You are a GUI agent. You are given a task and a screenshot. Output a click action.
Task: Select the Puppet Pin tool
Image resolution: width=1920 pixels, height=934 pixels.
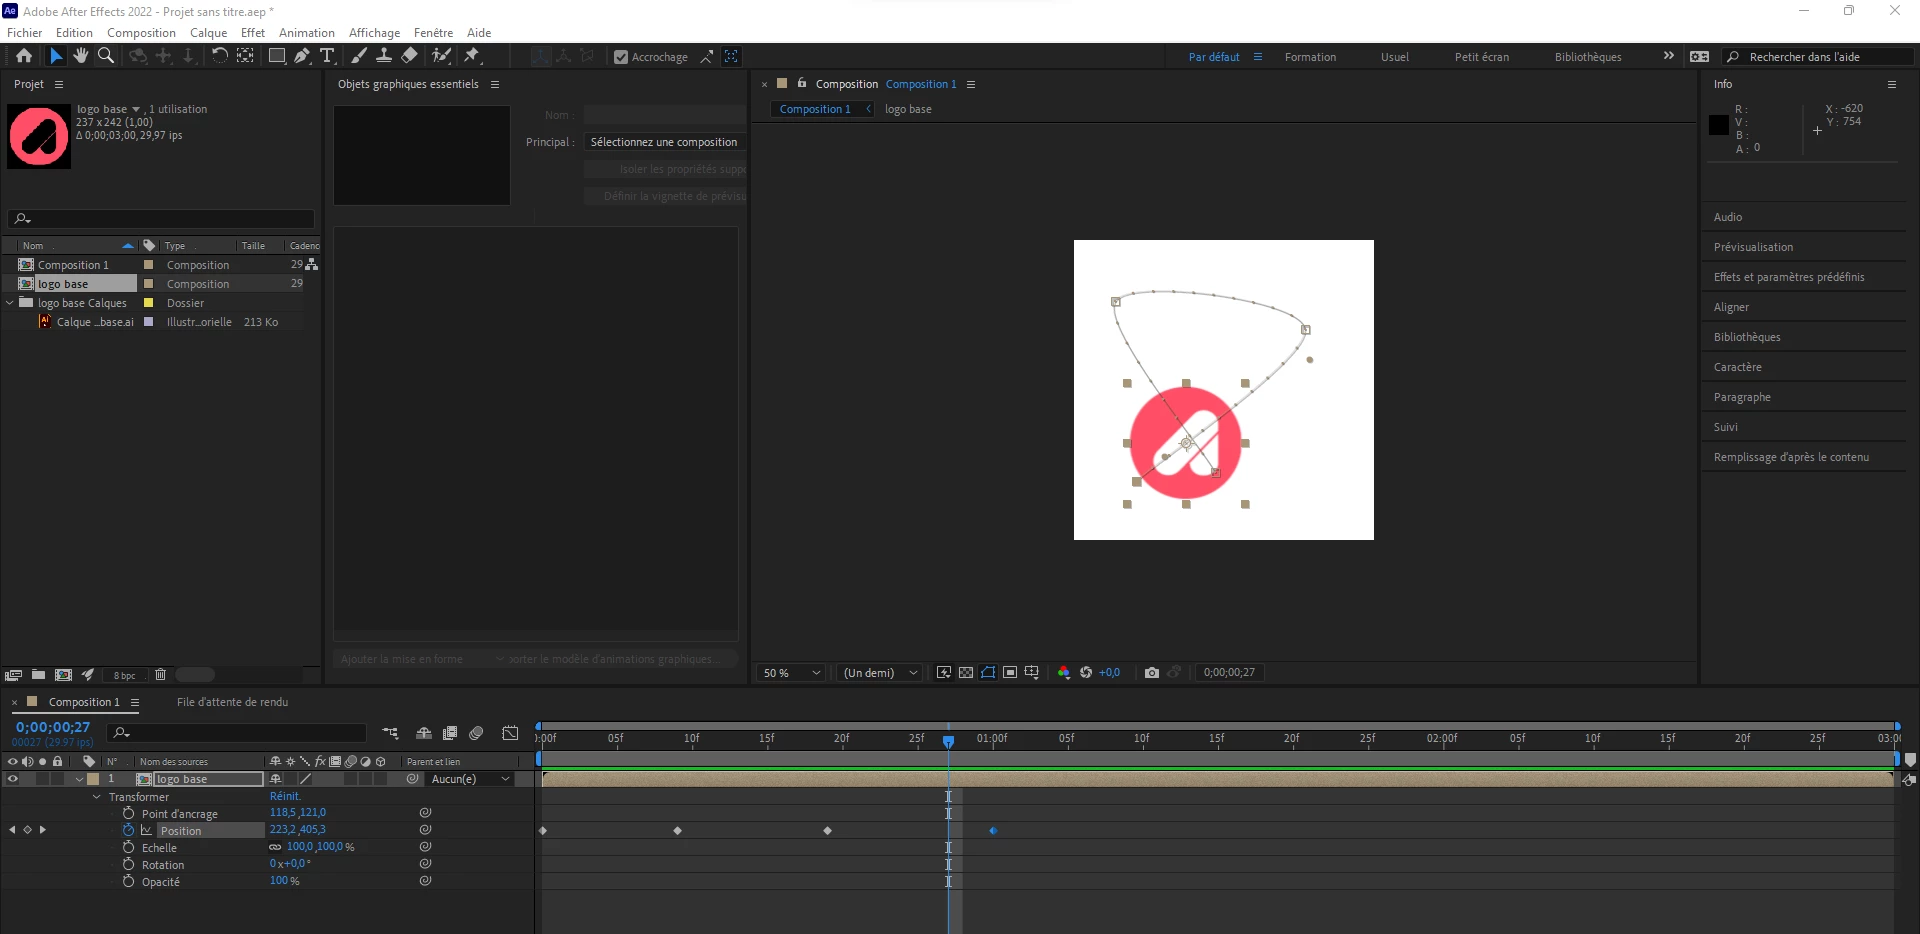coord(472,56)
